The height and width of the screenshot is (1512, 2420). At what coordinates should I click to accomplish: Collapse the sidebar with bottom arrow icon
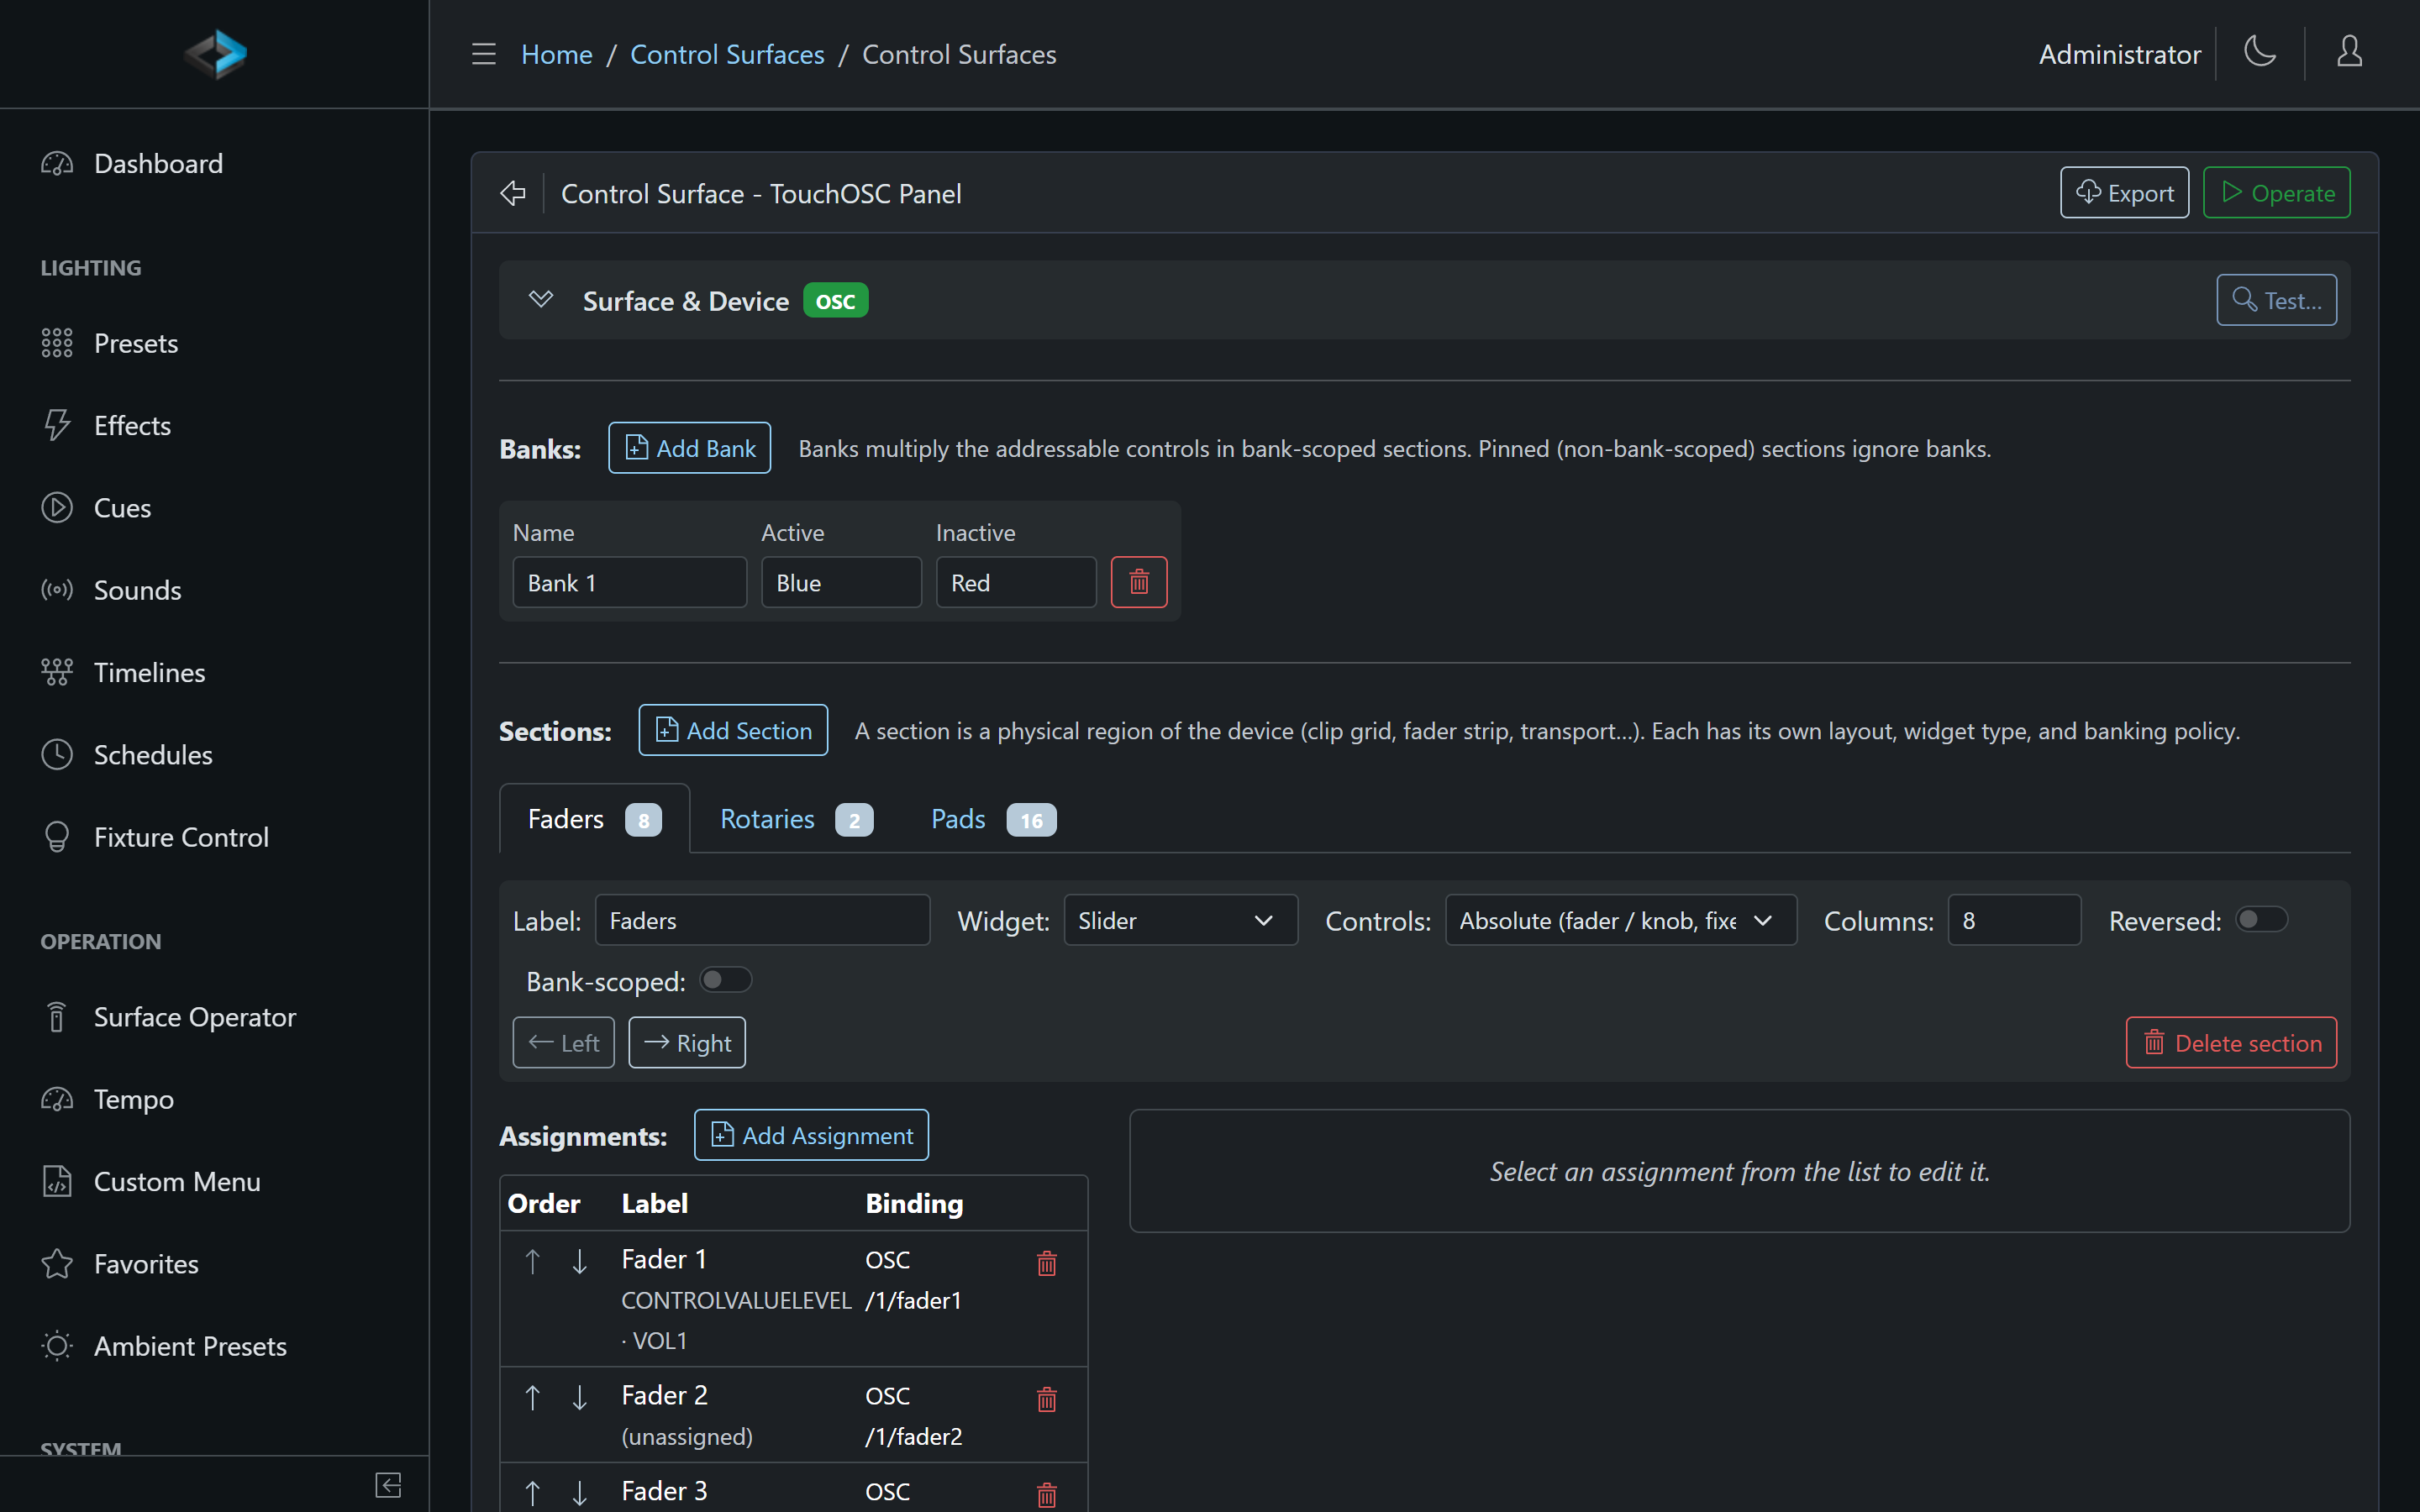[x=388, y=1484]
